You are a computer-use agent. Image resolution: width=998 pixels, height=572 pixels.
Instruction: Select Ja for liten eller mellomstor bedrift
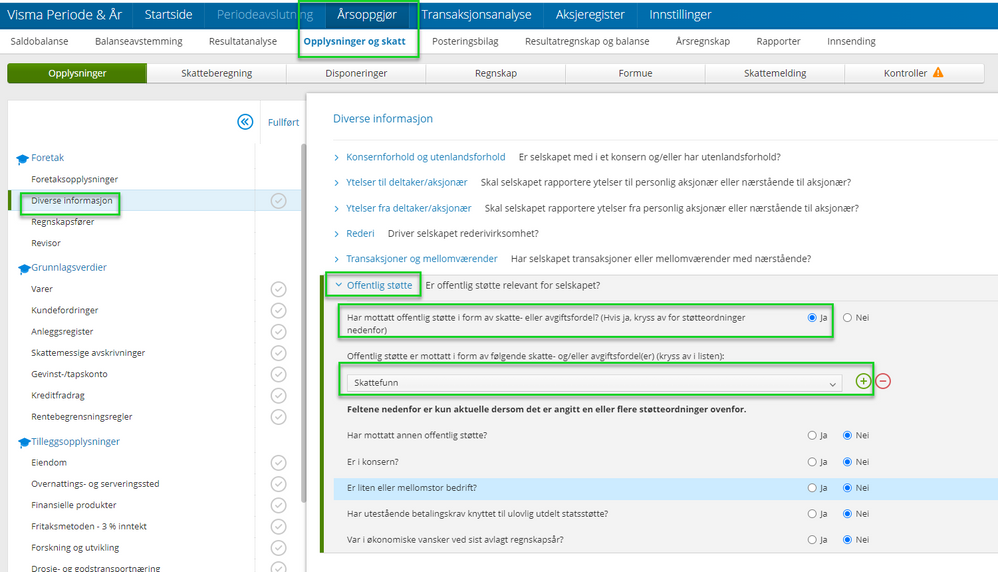click(x=812, y=488)
